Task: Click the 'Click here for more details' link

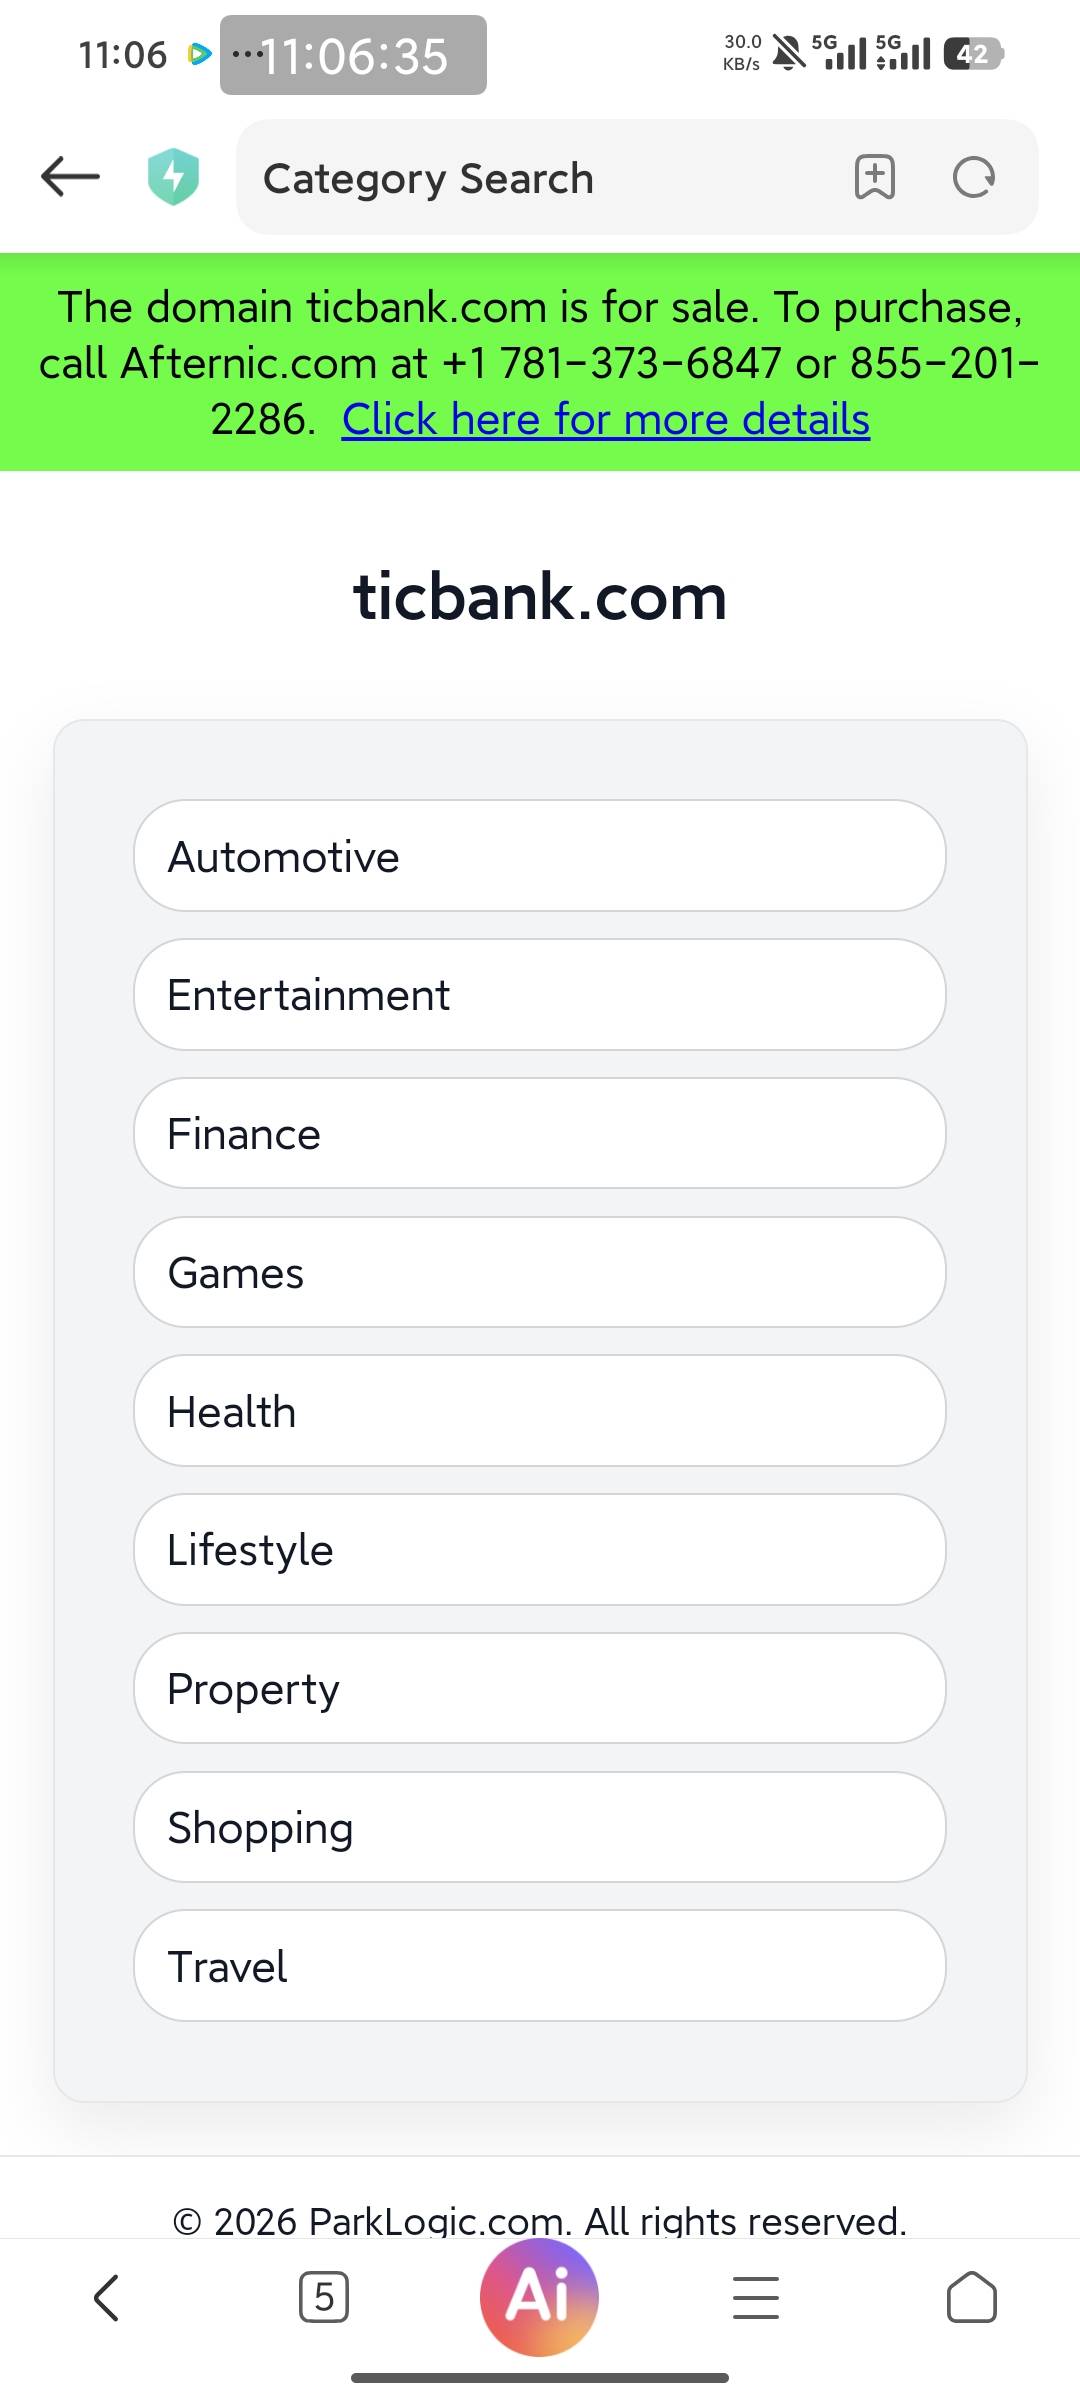Action: (606, 420)
